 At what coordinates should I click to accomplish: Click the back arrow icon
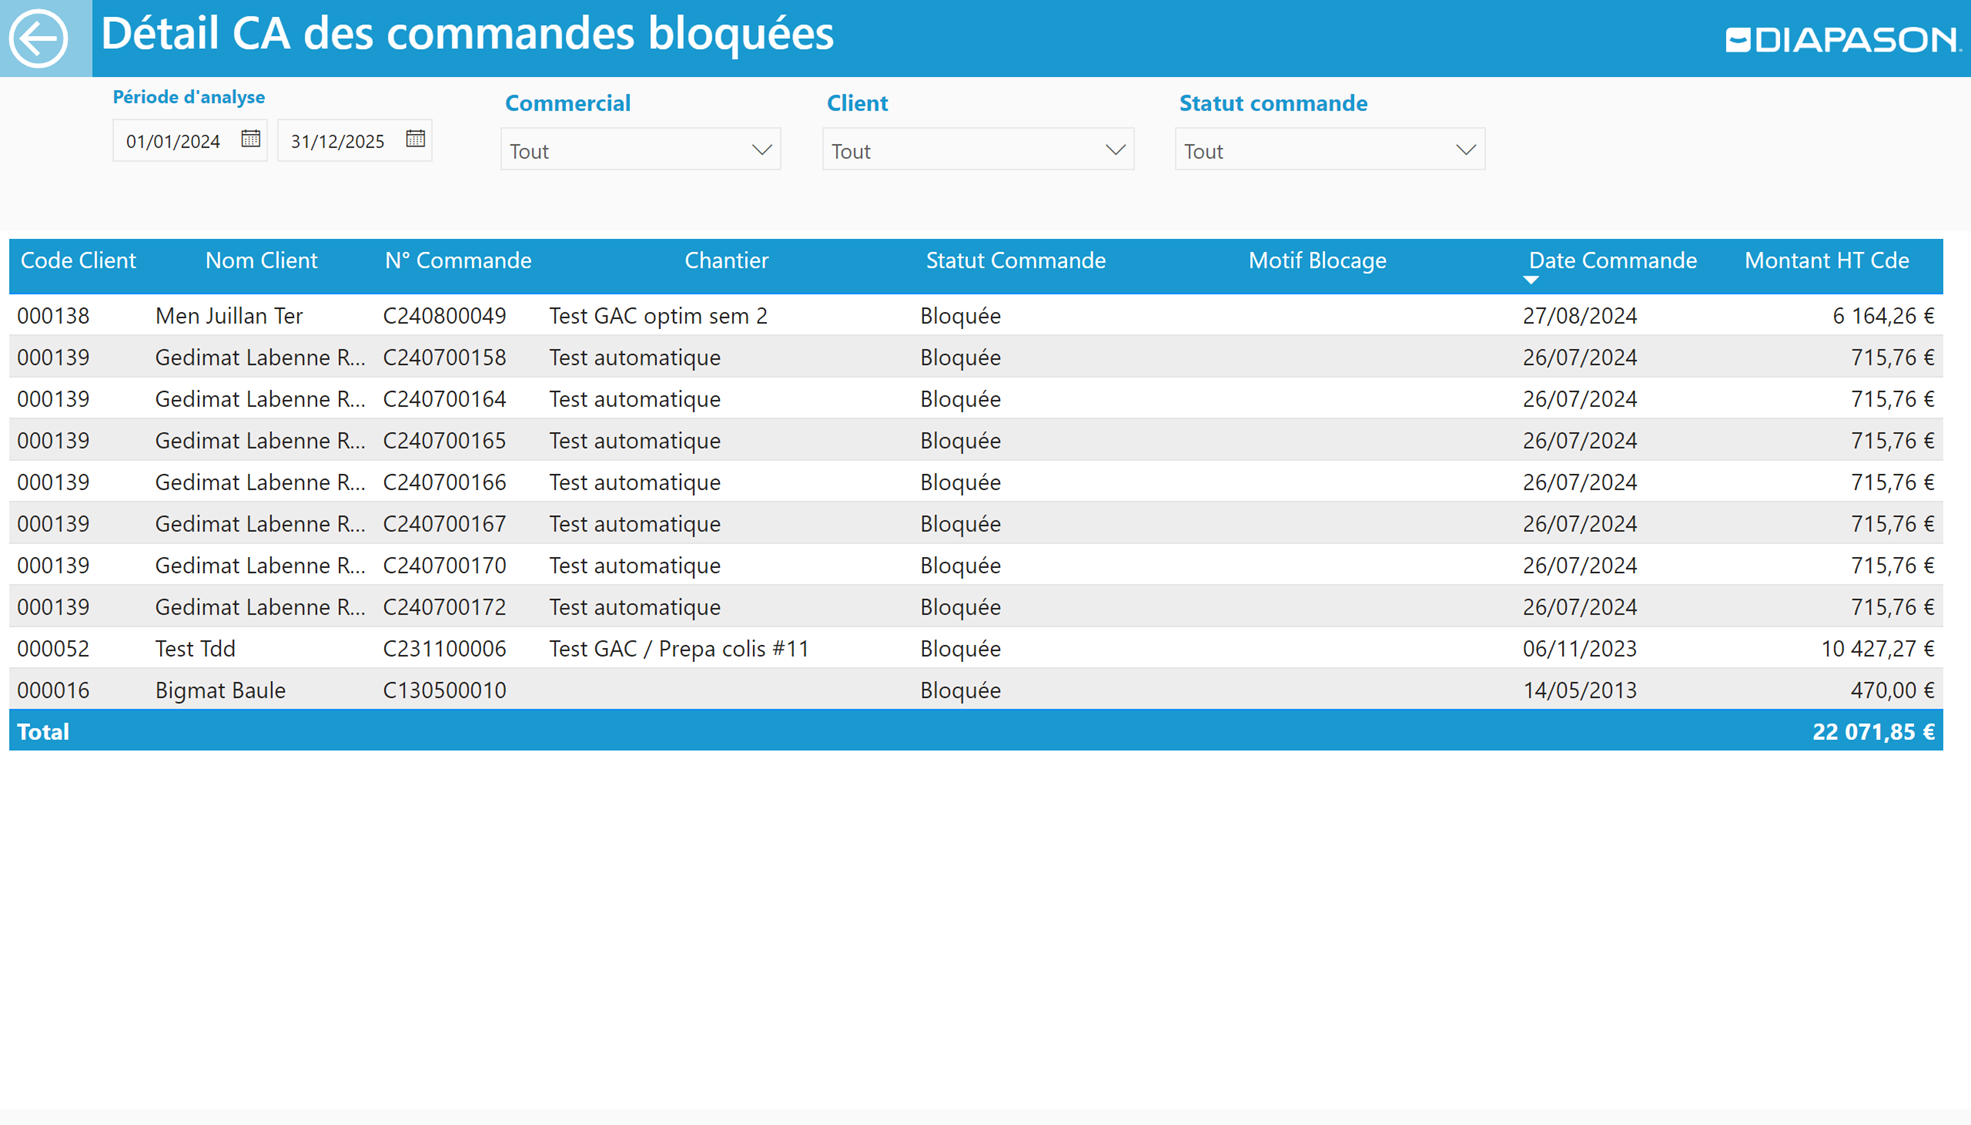click(39, 38)
